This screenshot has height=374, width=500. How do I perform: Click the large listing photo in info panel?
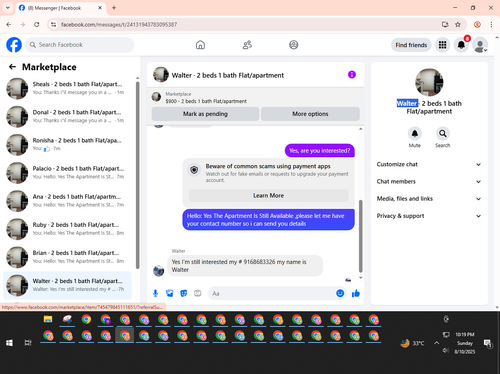tap(429, 82)
